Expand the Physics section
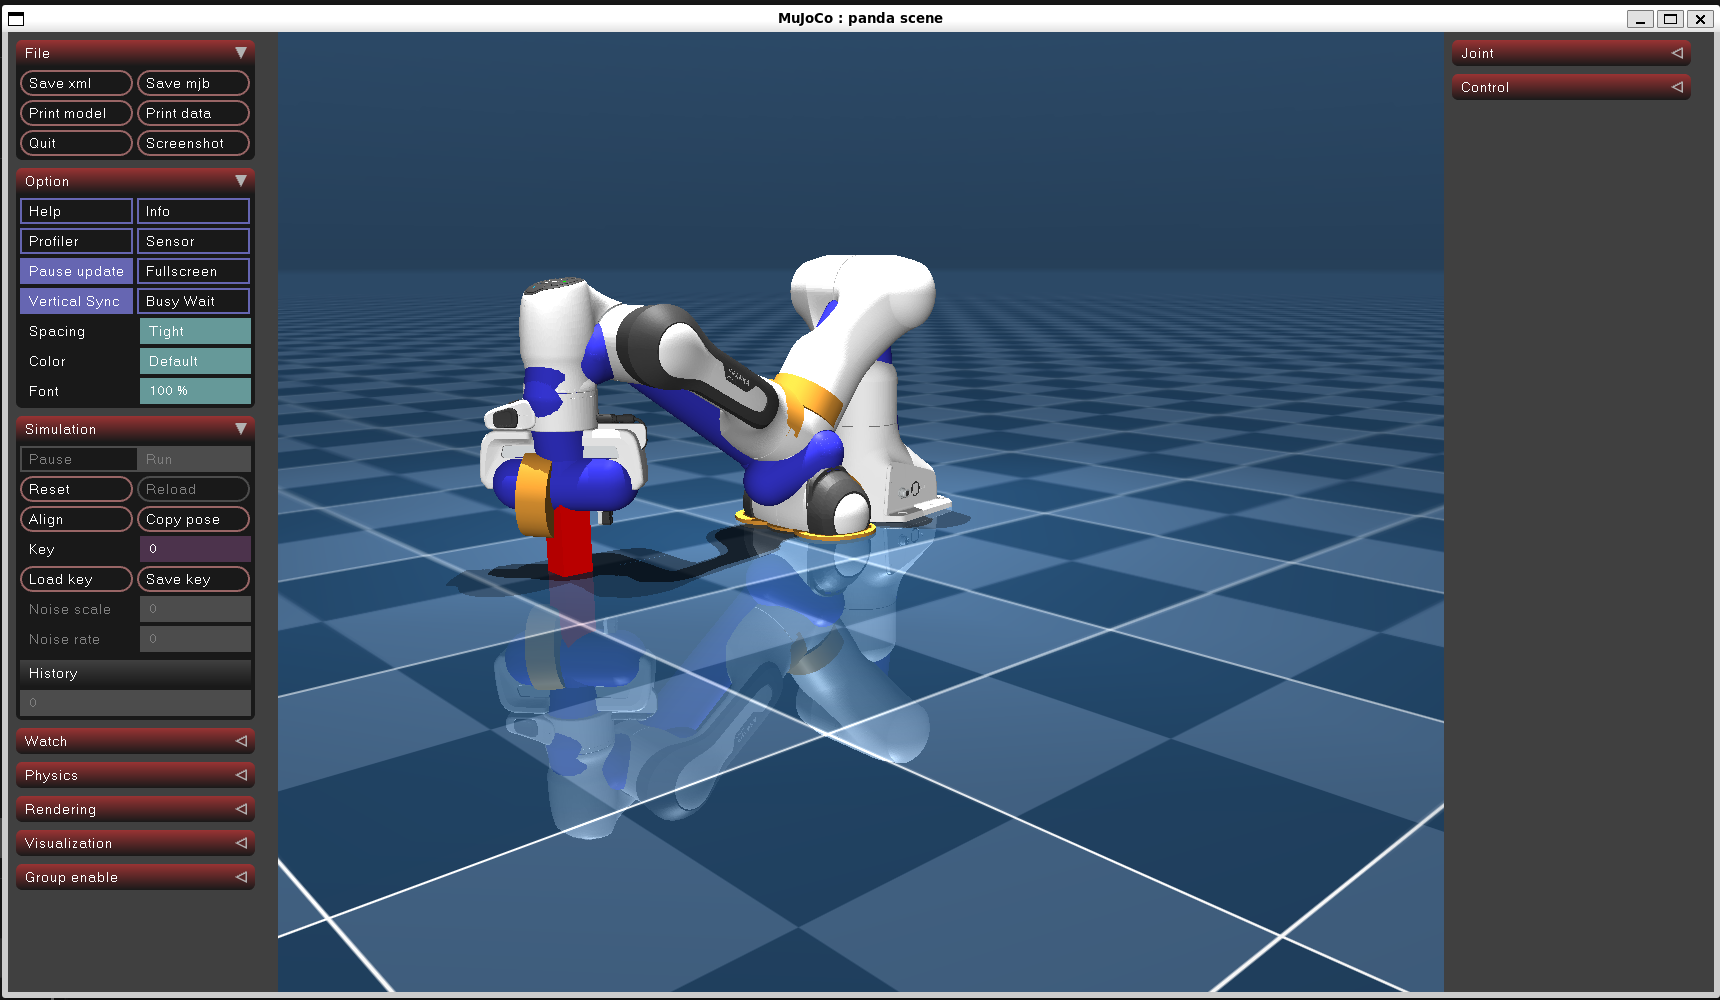Viewport: 1720px width, 1000px height. pos(135,775)
